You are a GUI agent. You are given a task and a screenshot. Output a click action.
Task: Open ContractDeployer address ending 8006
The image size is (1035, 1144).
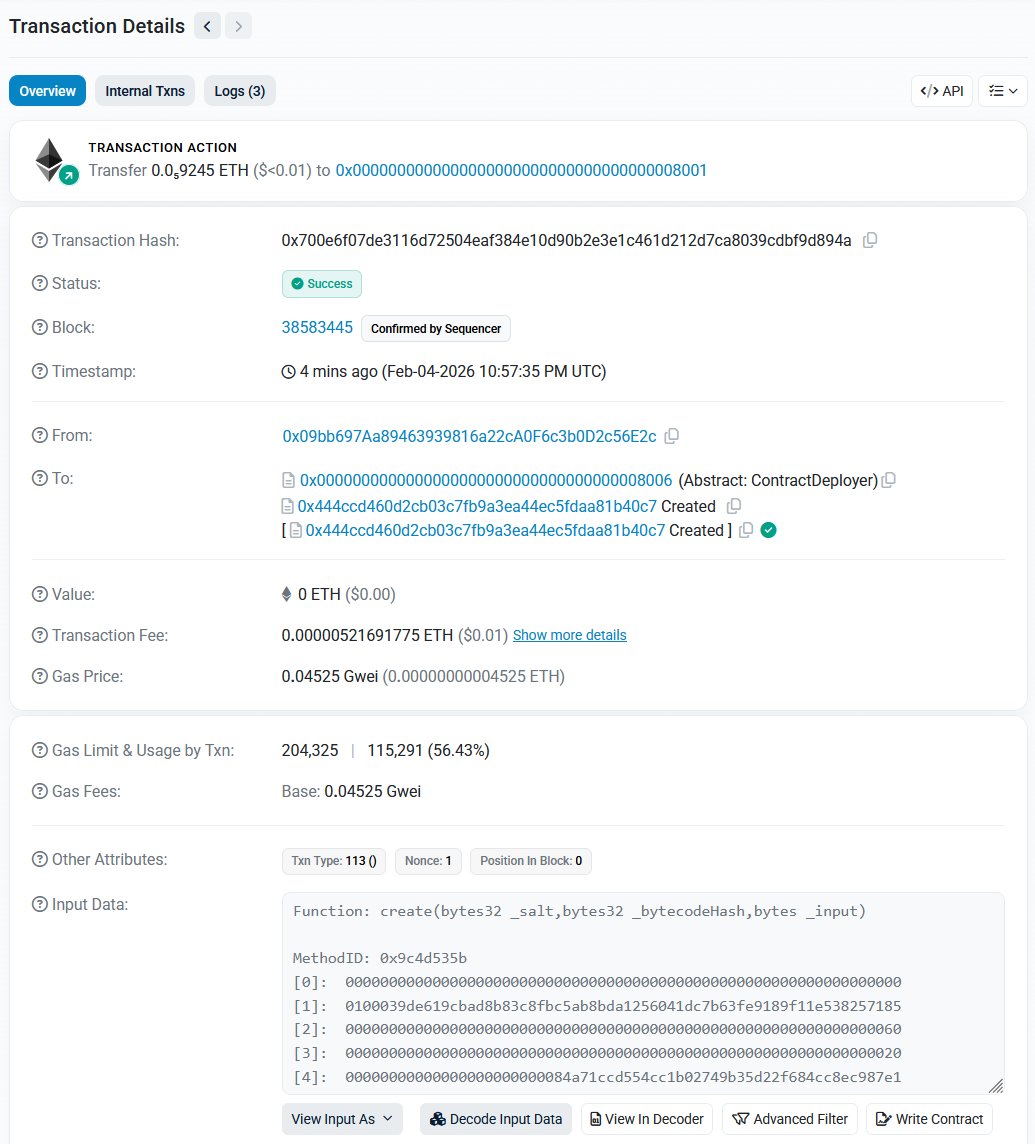(x=486, y=480)
